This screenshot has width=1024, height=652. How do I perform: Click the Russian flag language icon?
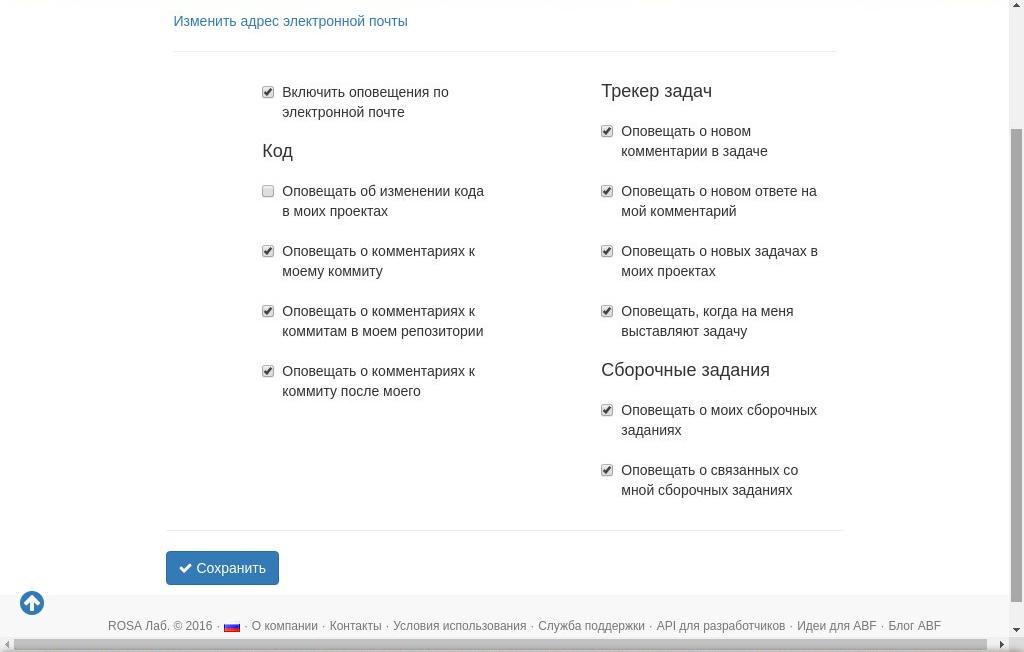coord(232,627)
